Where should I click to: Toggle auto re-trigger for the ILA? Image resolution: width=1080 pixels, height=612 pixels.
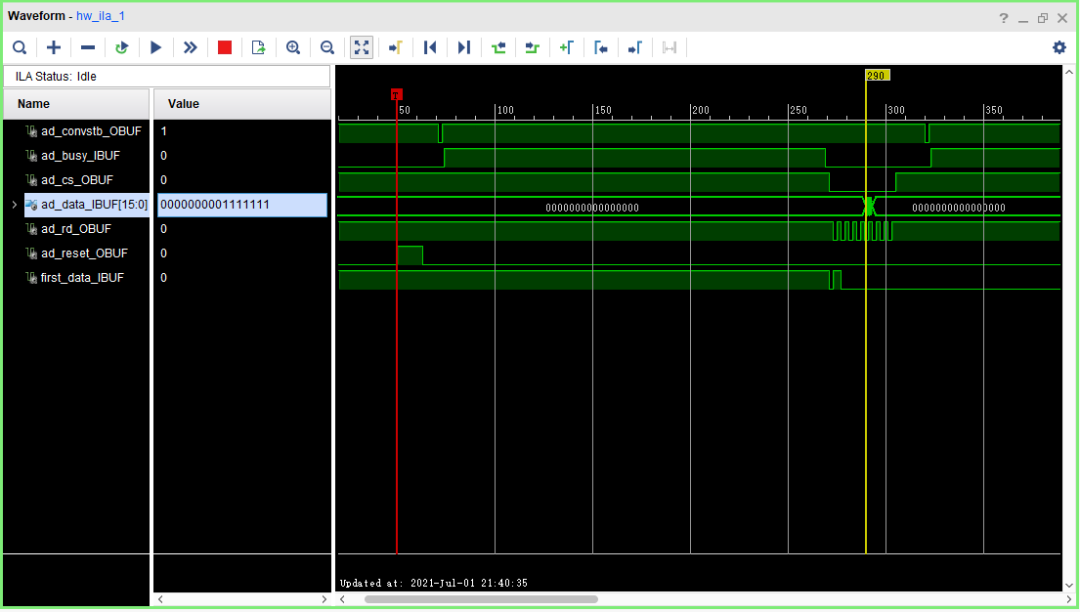[122, 48]
